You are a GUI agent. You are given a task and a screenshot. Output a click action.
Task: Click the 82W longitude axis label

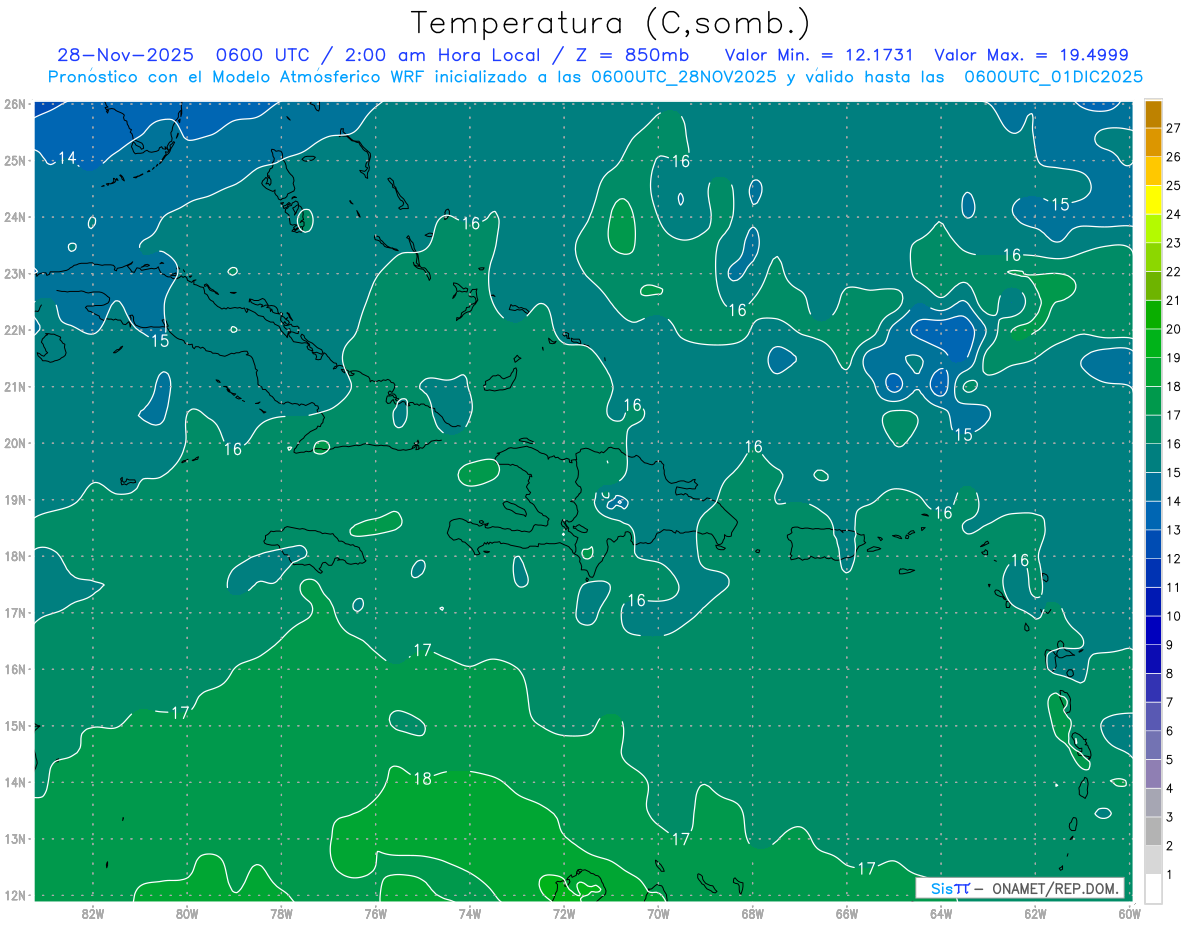pyautogui.click(x=93, y=913)
